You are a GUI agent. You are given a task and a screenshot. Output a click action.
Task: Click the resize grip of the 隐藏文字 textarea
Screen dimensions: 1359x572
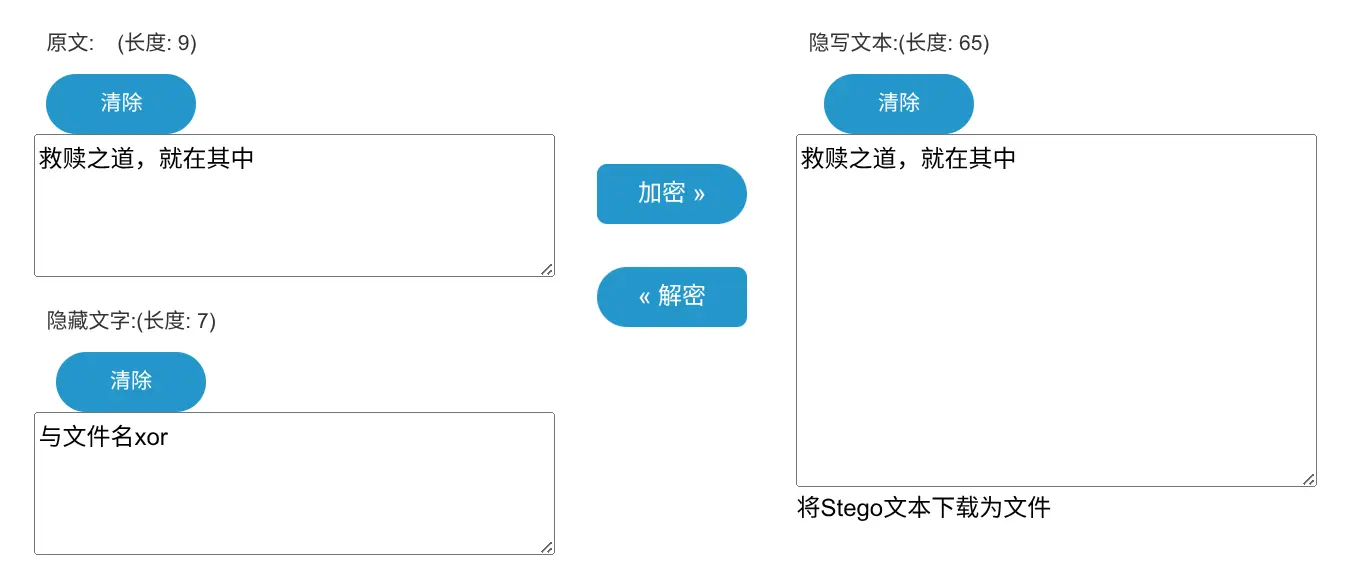click(x=547, y=547)
